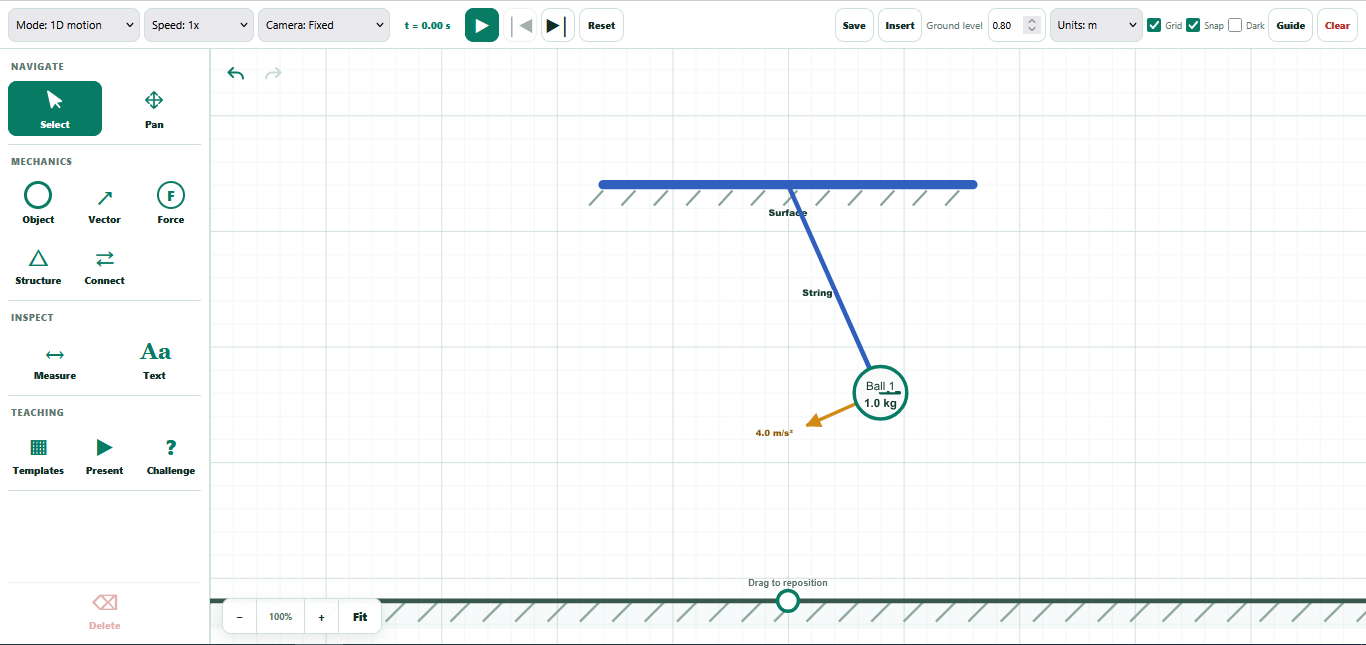Viewport: 1366px width, 645px height.
Task: Zoom out with the minus button
Action: pos(239,617)
